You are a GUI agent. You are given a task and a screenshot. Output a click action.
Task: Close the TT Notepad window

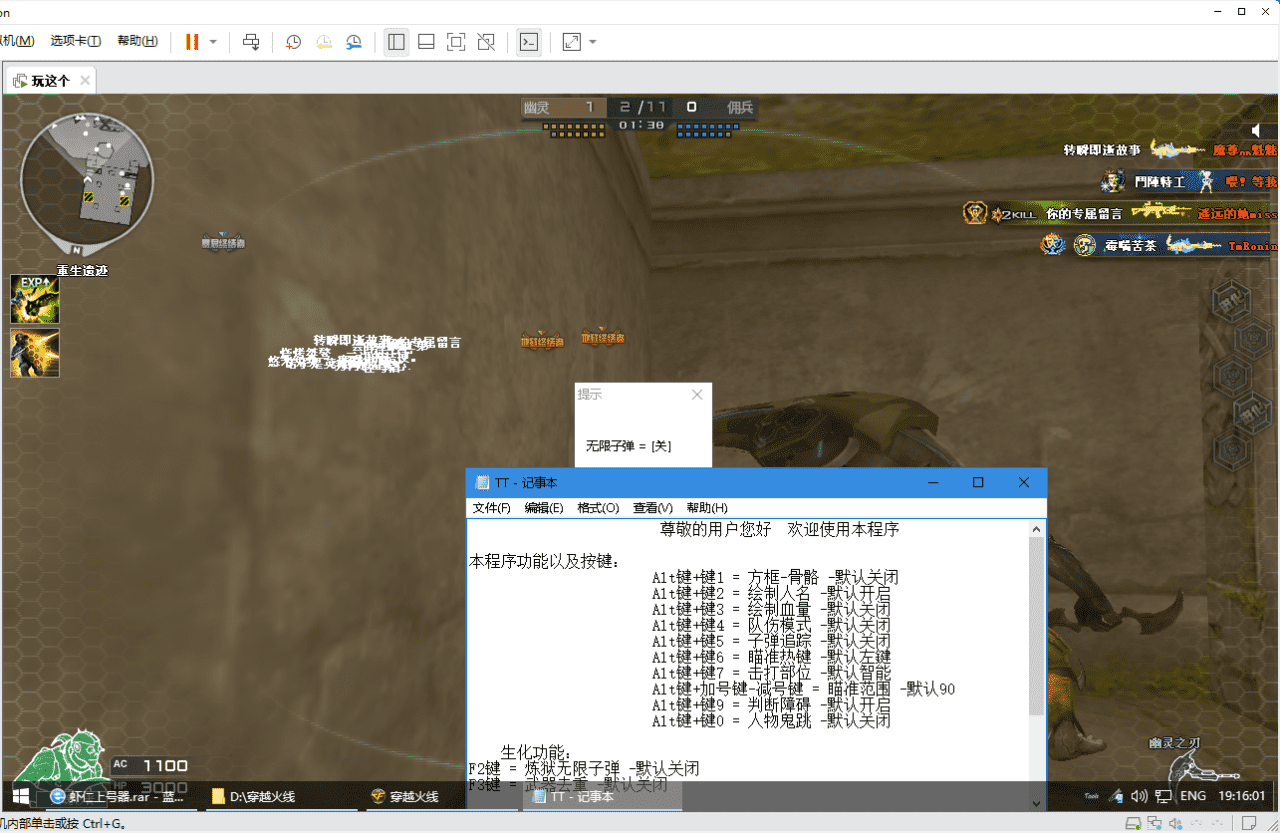point(1024,482)
